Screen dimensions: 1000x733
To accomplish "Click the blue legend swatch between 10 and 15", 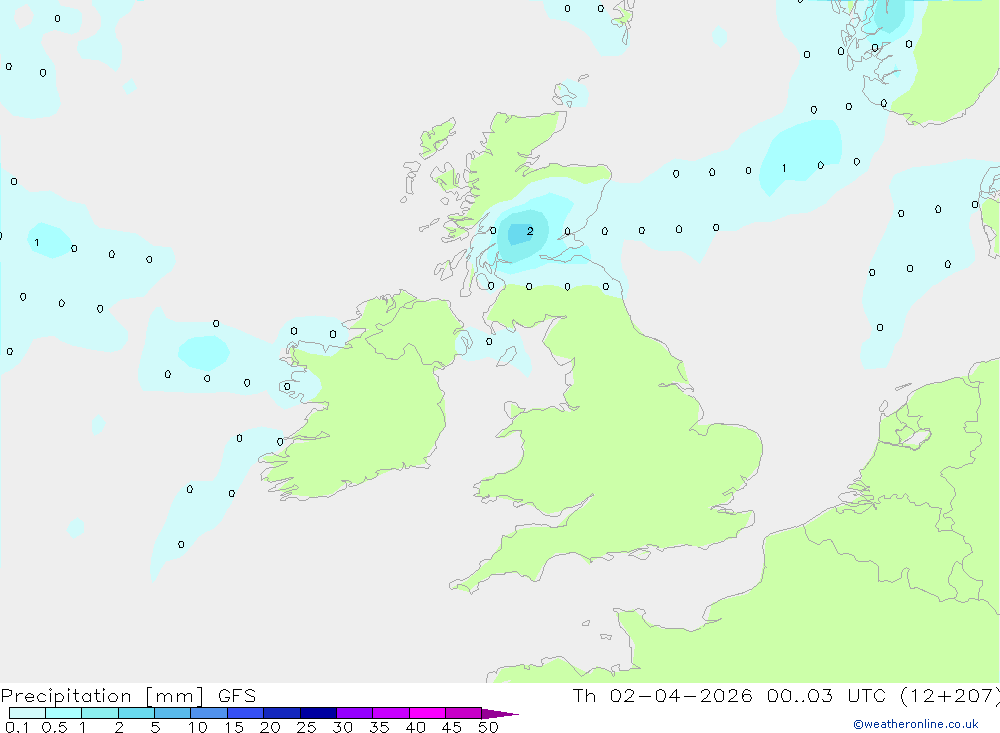I will tap(209, 713).
